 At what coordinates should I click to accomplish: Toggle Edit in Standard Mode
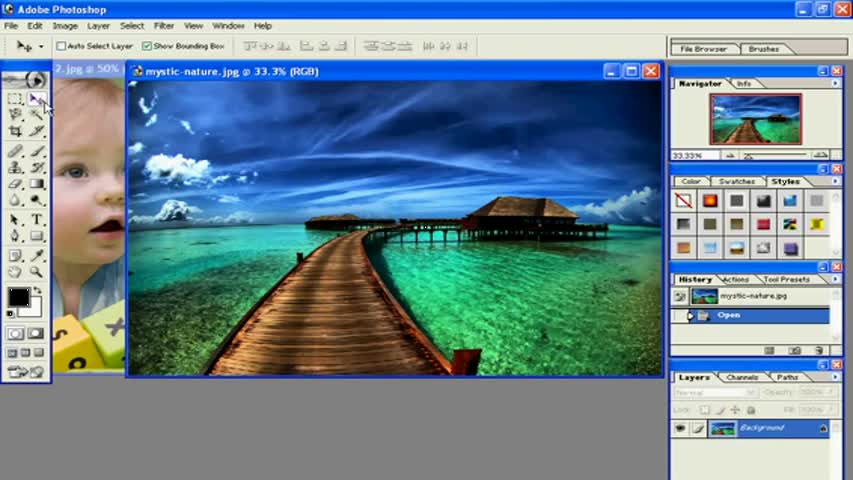(x=15, y=334)
